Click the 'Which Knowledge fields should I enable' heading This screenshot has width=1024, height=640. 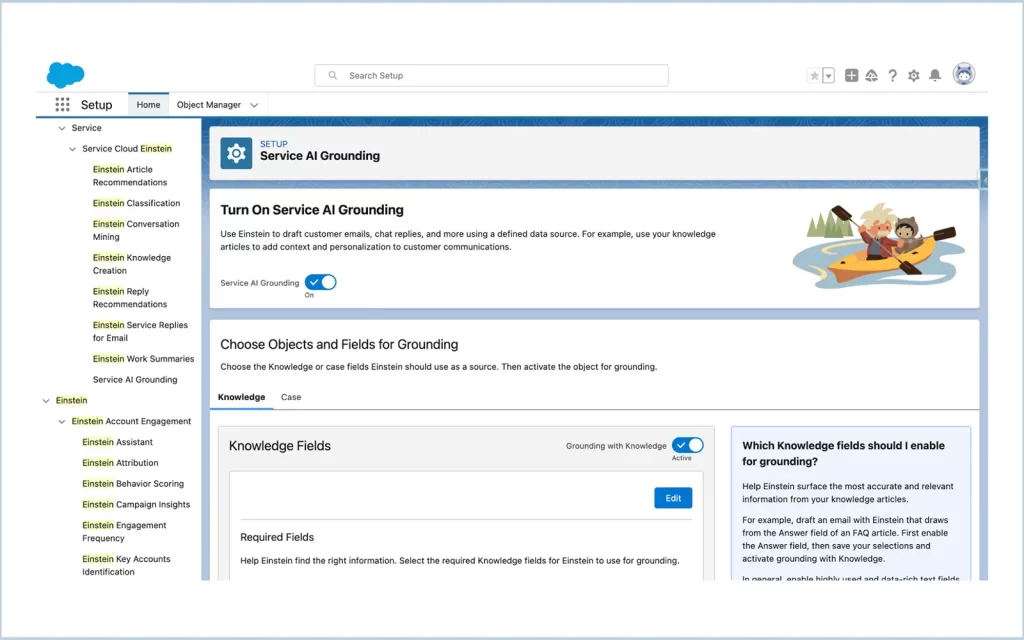[x=844, y=453]
